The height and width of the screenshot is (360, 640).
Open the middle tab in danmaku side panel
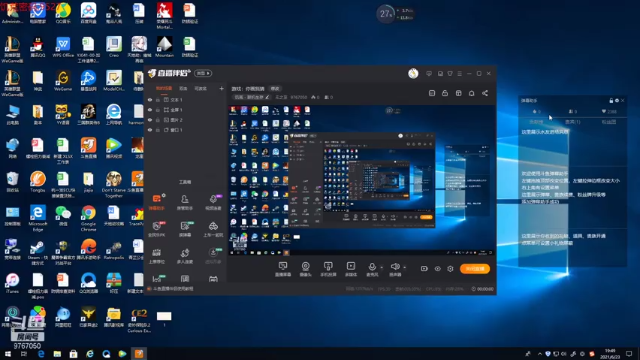pyautogui.click(x=572, y=122)
